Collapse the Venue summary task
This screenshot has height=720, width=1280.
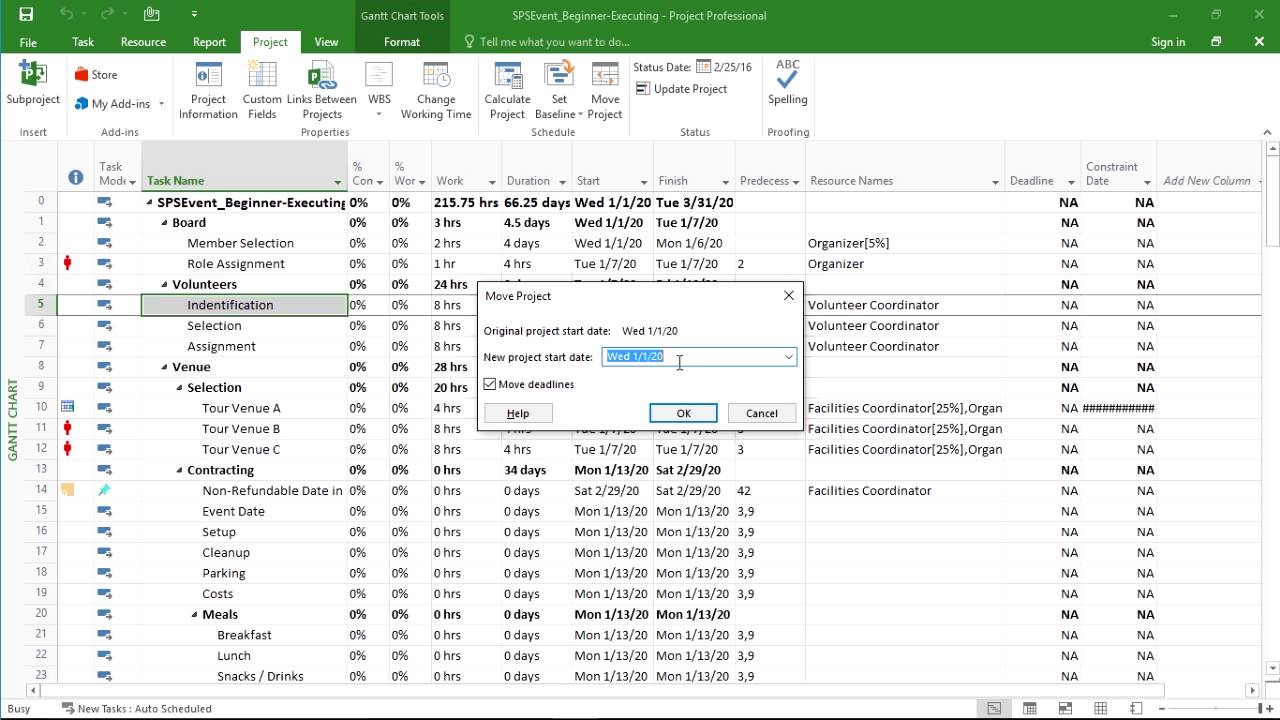(165, 367)
